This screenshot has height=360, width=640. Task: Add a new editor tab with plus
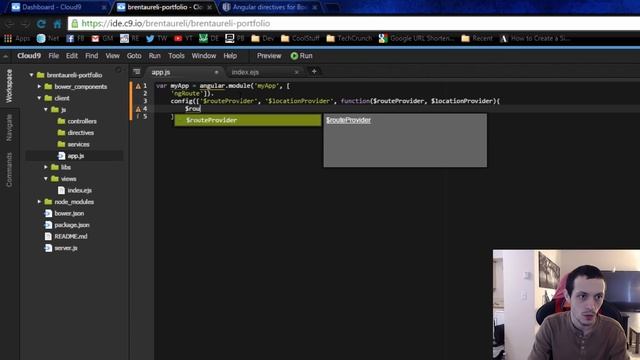point(314,71)
